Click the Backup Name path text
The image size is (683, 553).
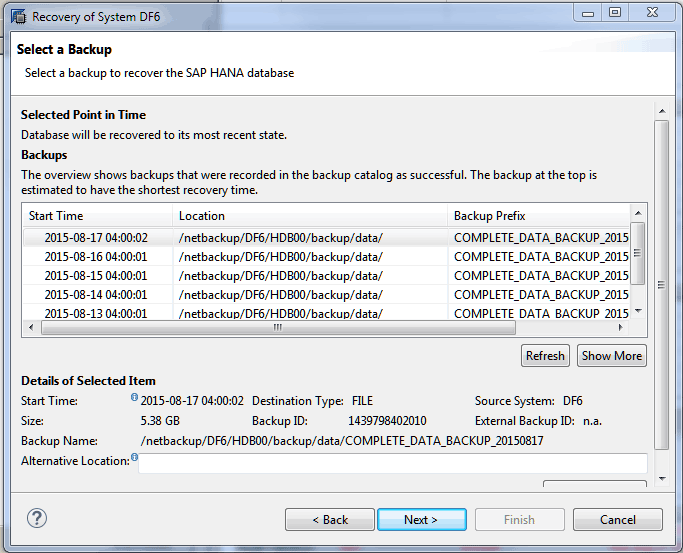tap(342, 441)
